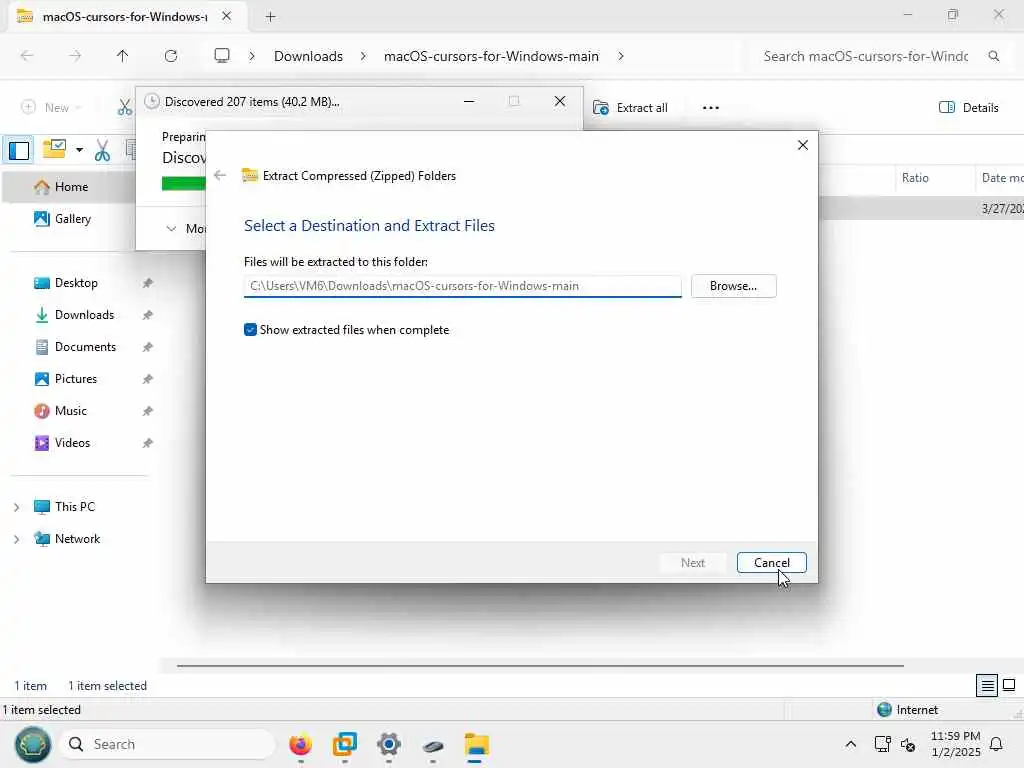Open the Details pane button

968,108
